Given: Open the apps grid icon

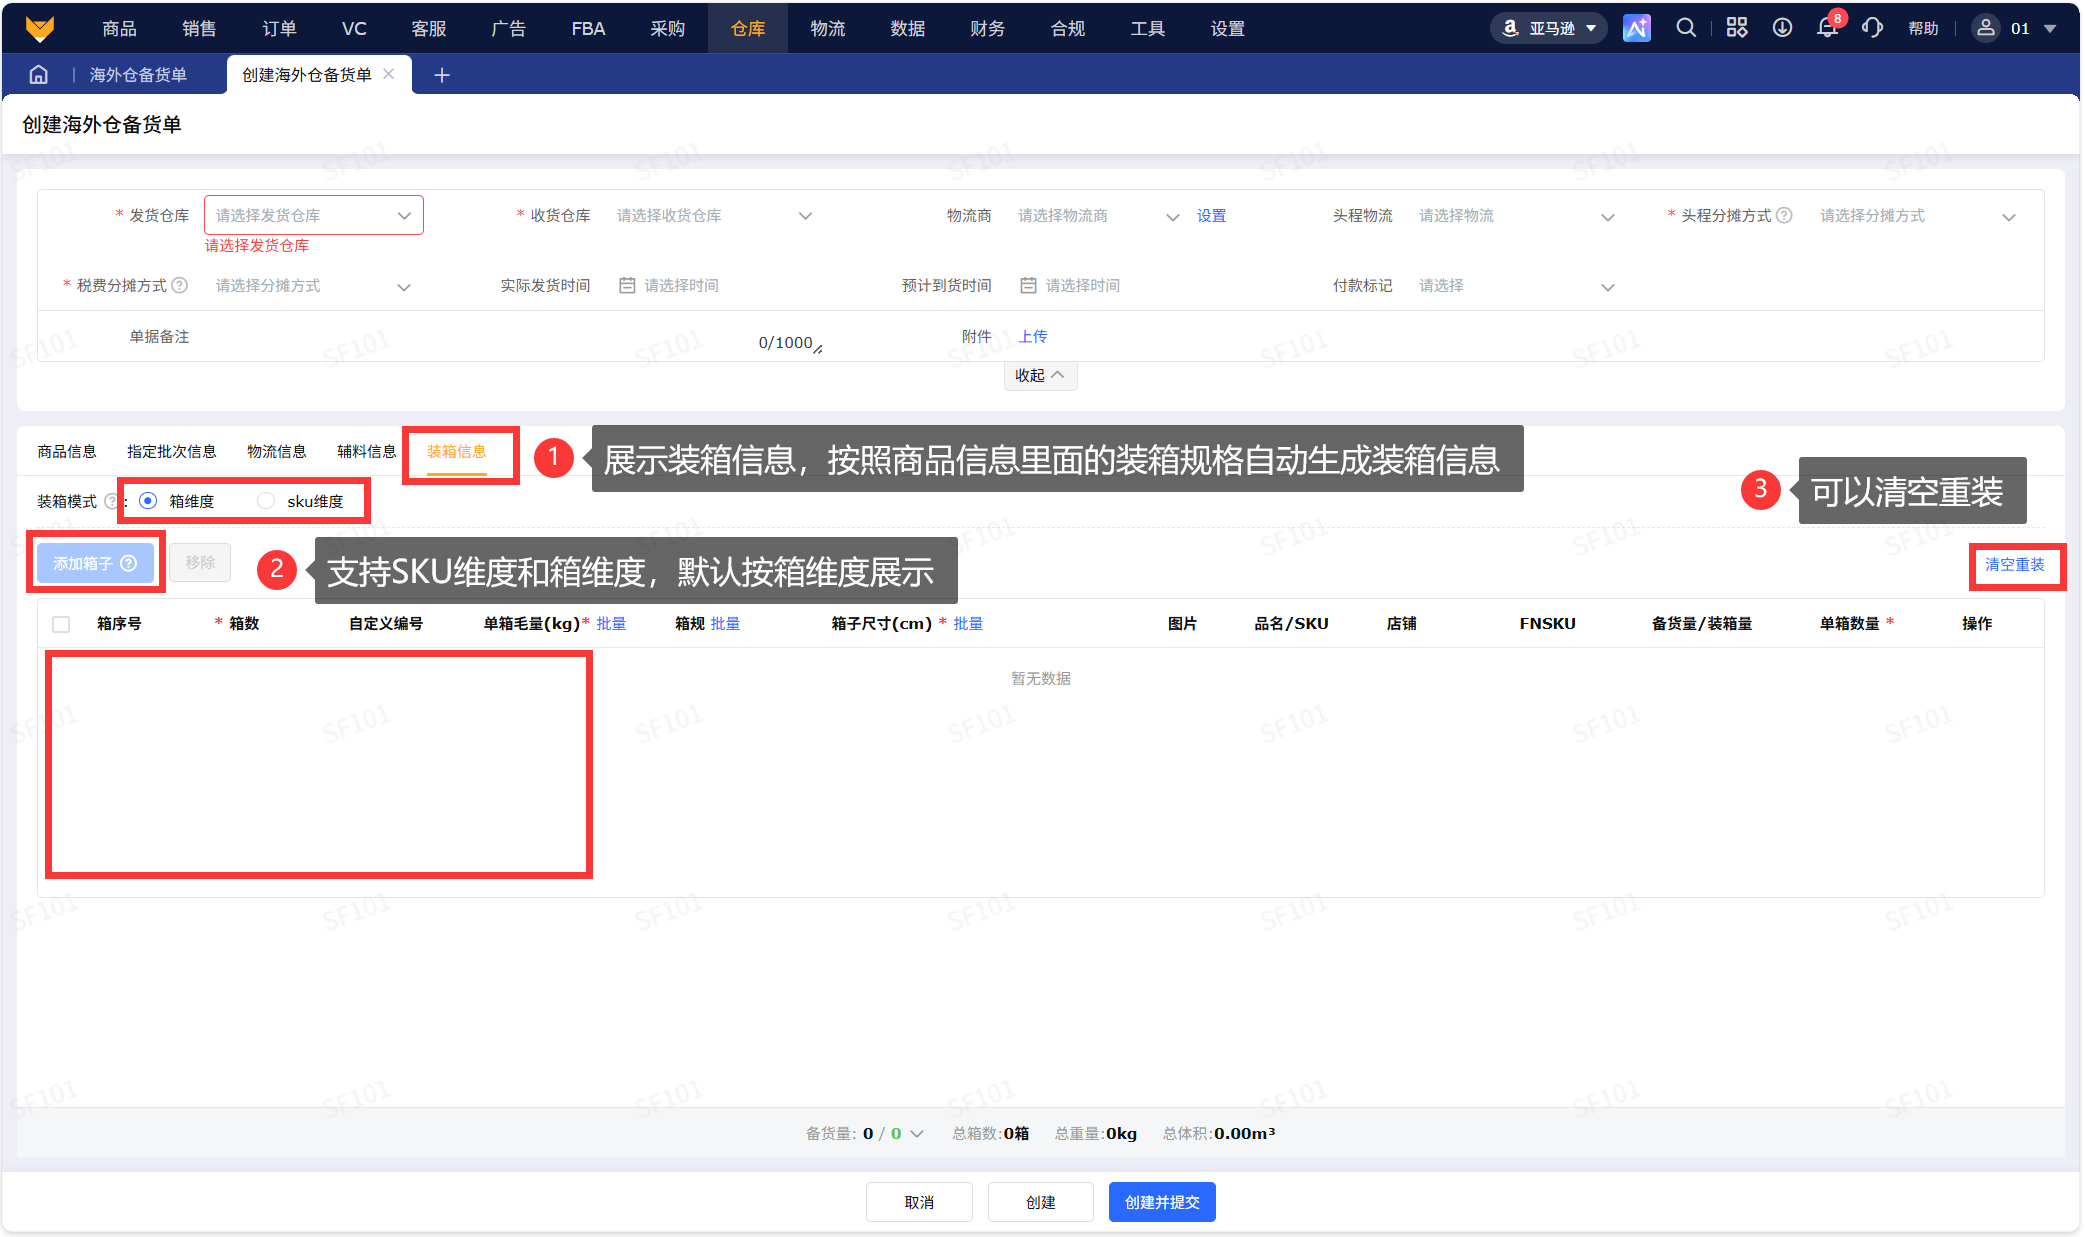Looking at the screenshot, I should click(1737, 28).
